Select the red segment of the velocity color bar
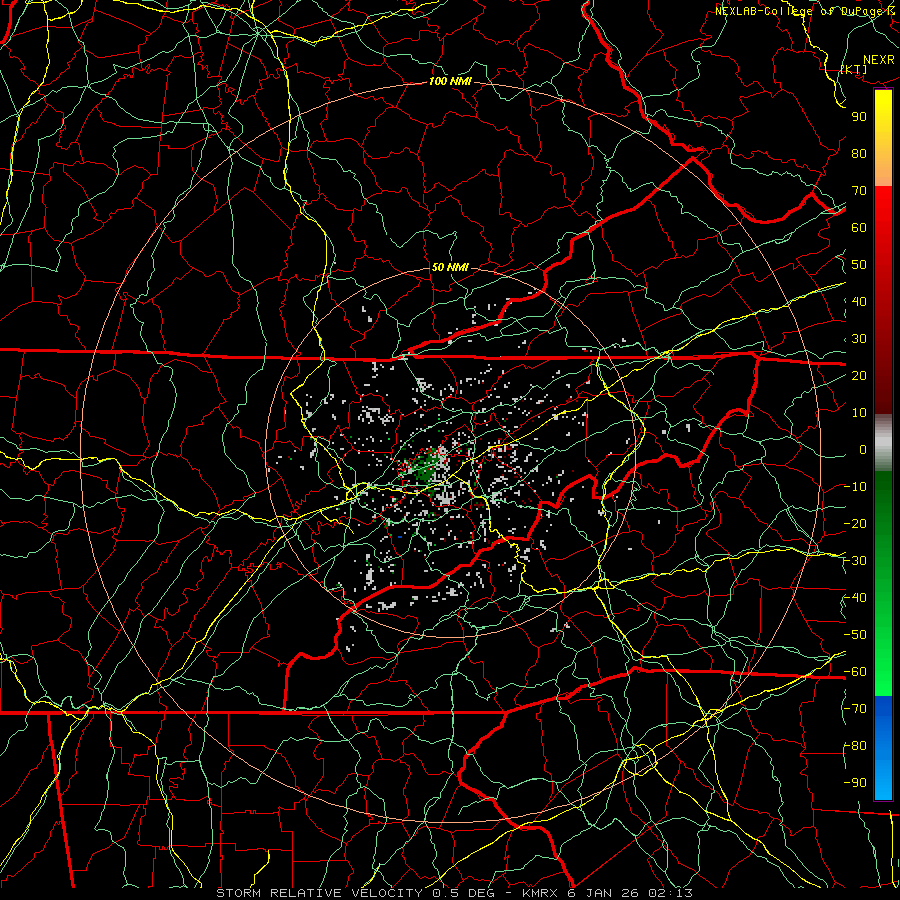Screen dimensions: 900x900 [883, 300]
